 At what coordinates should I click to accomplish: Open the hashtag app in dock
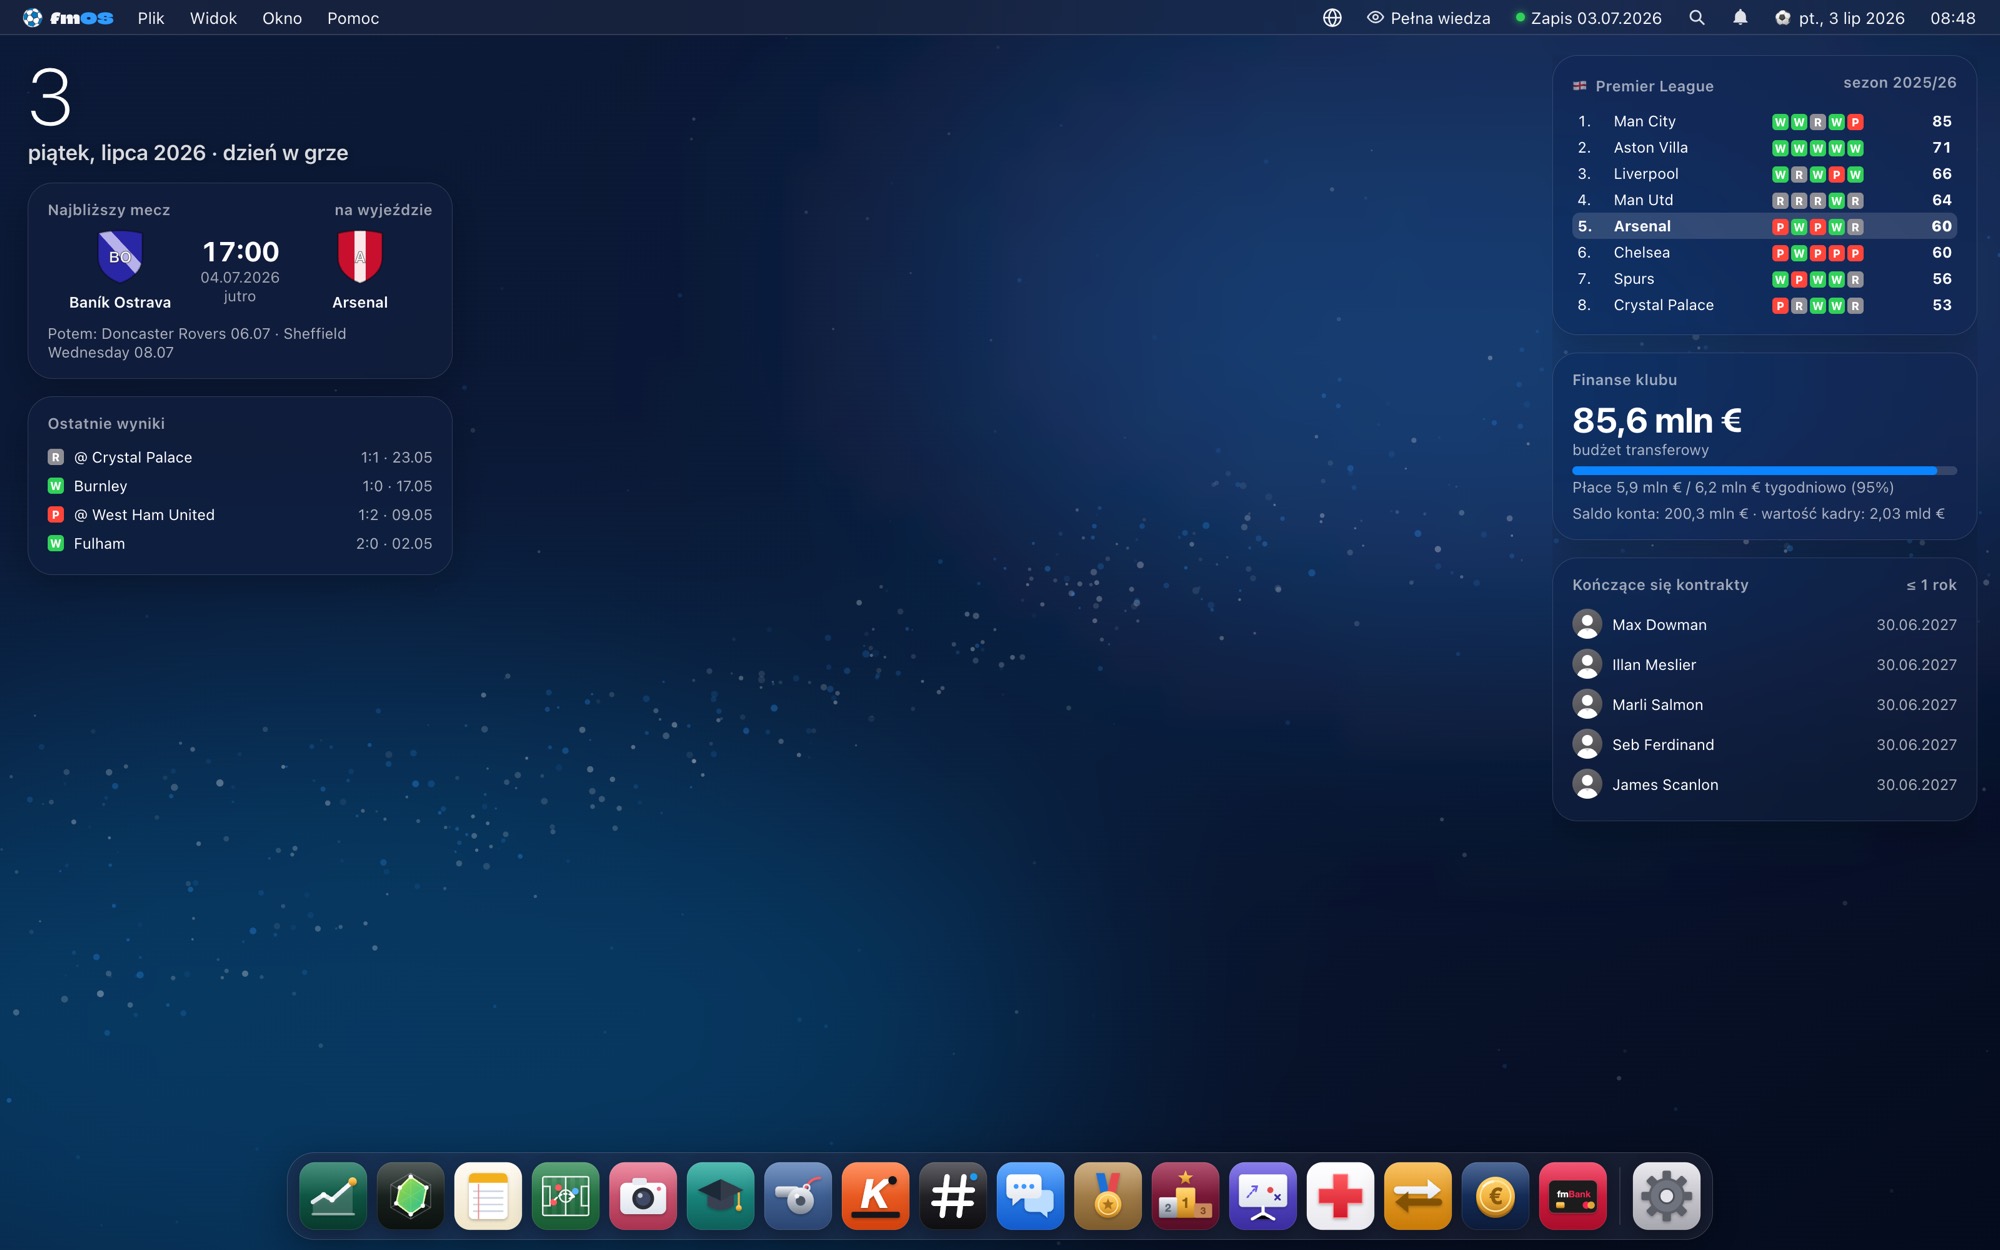click(953, 1196)
